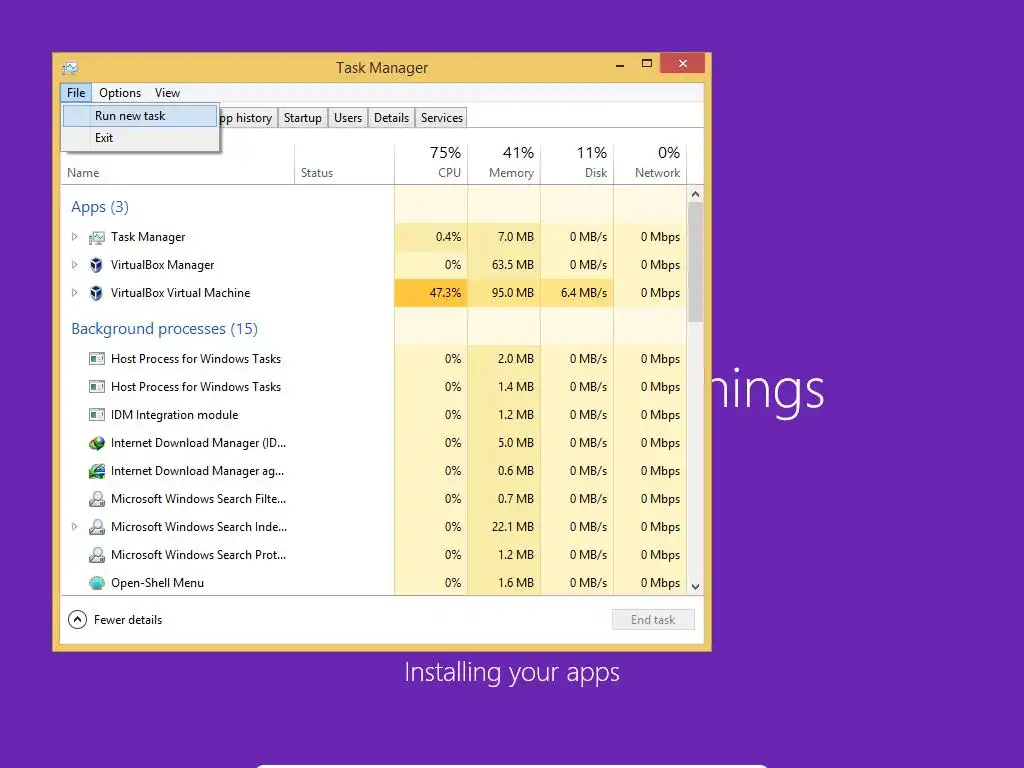Select the Open-Shell Menu process name
The image size is (1024, 768).
tap(157, 583)
